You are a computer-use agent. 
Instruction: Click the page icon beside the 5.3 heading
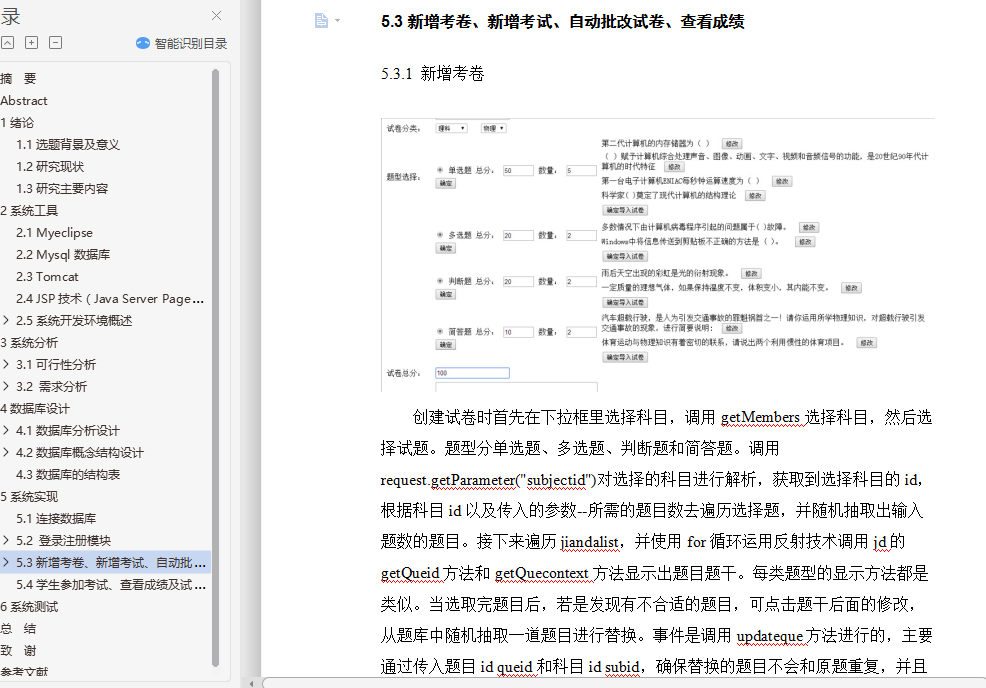(321, 21)
